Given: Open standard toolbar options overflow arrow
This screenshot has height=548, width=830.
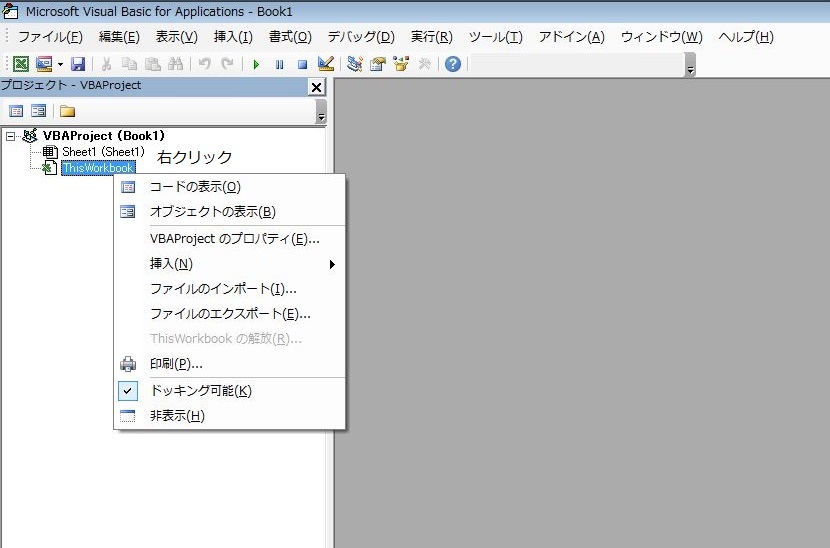Looking at the screenshot, I should (x=690, y=65).
